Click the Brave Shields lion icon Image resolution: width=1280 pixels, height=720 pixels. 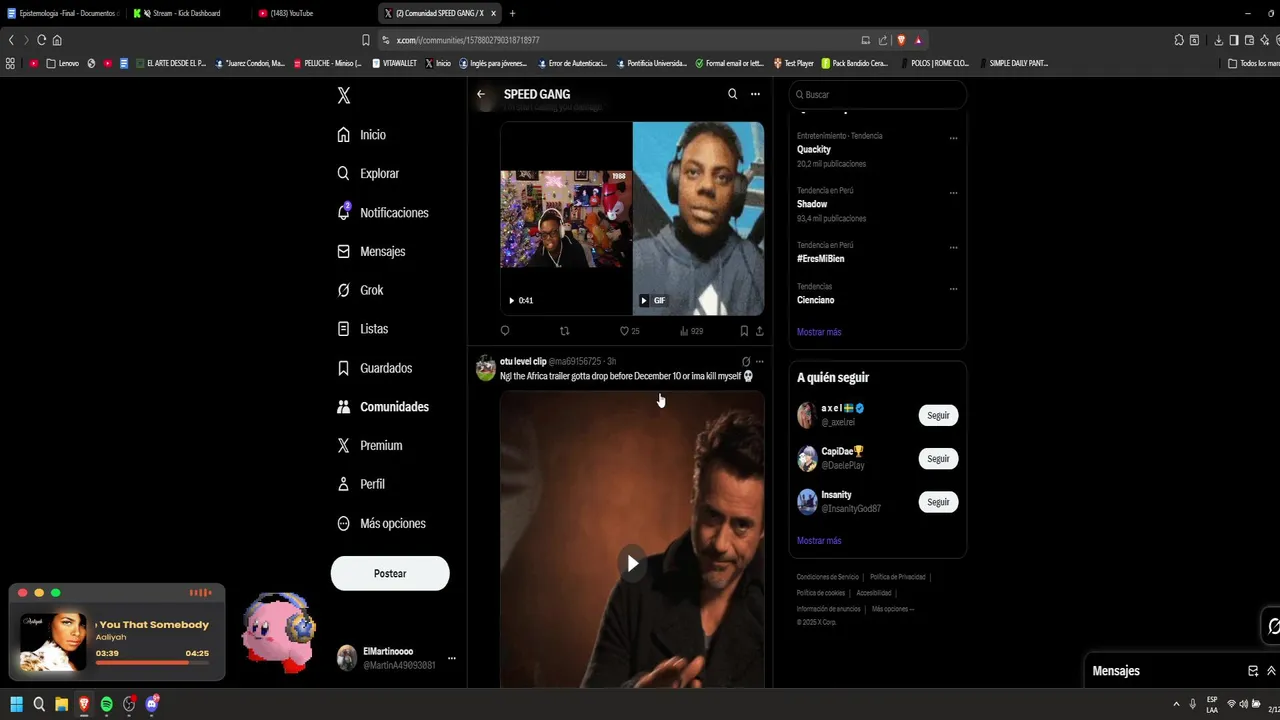901,40
